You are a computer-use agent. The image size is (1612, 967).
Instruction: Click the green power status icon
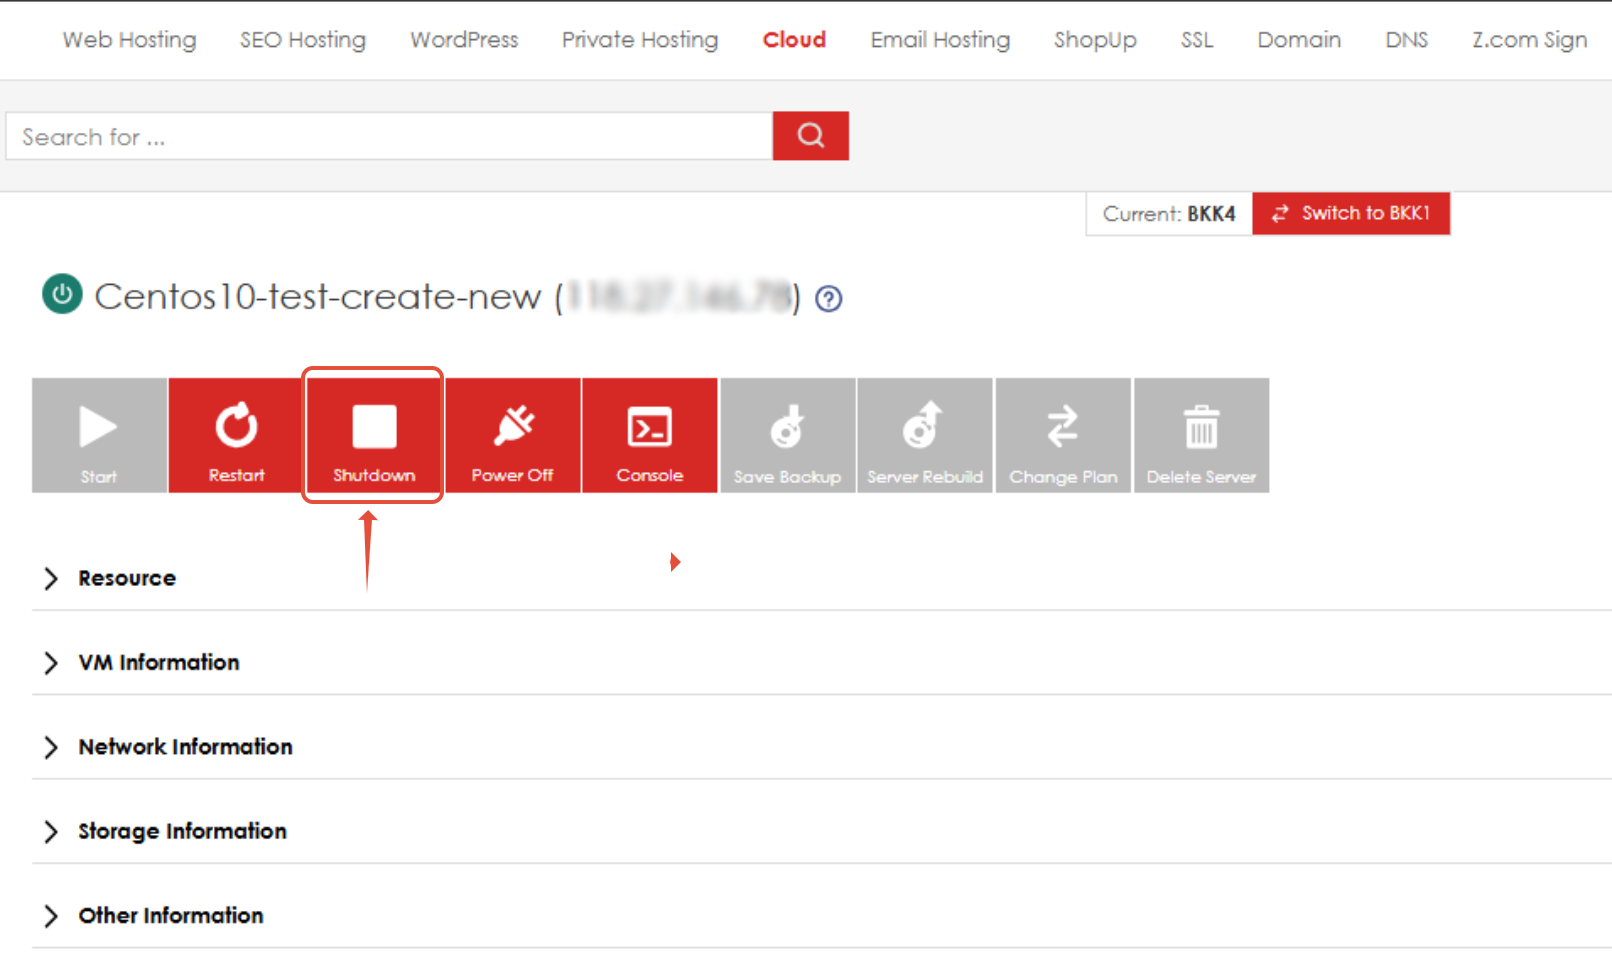tap(62, 294)
